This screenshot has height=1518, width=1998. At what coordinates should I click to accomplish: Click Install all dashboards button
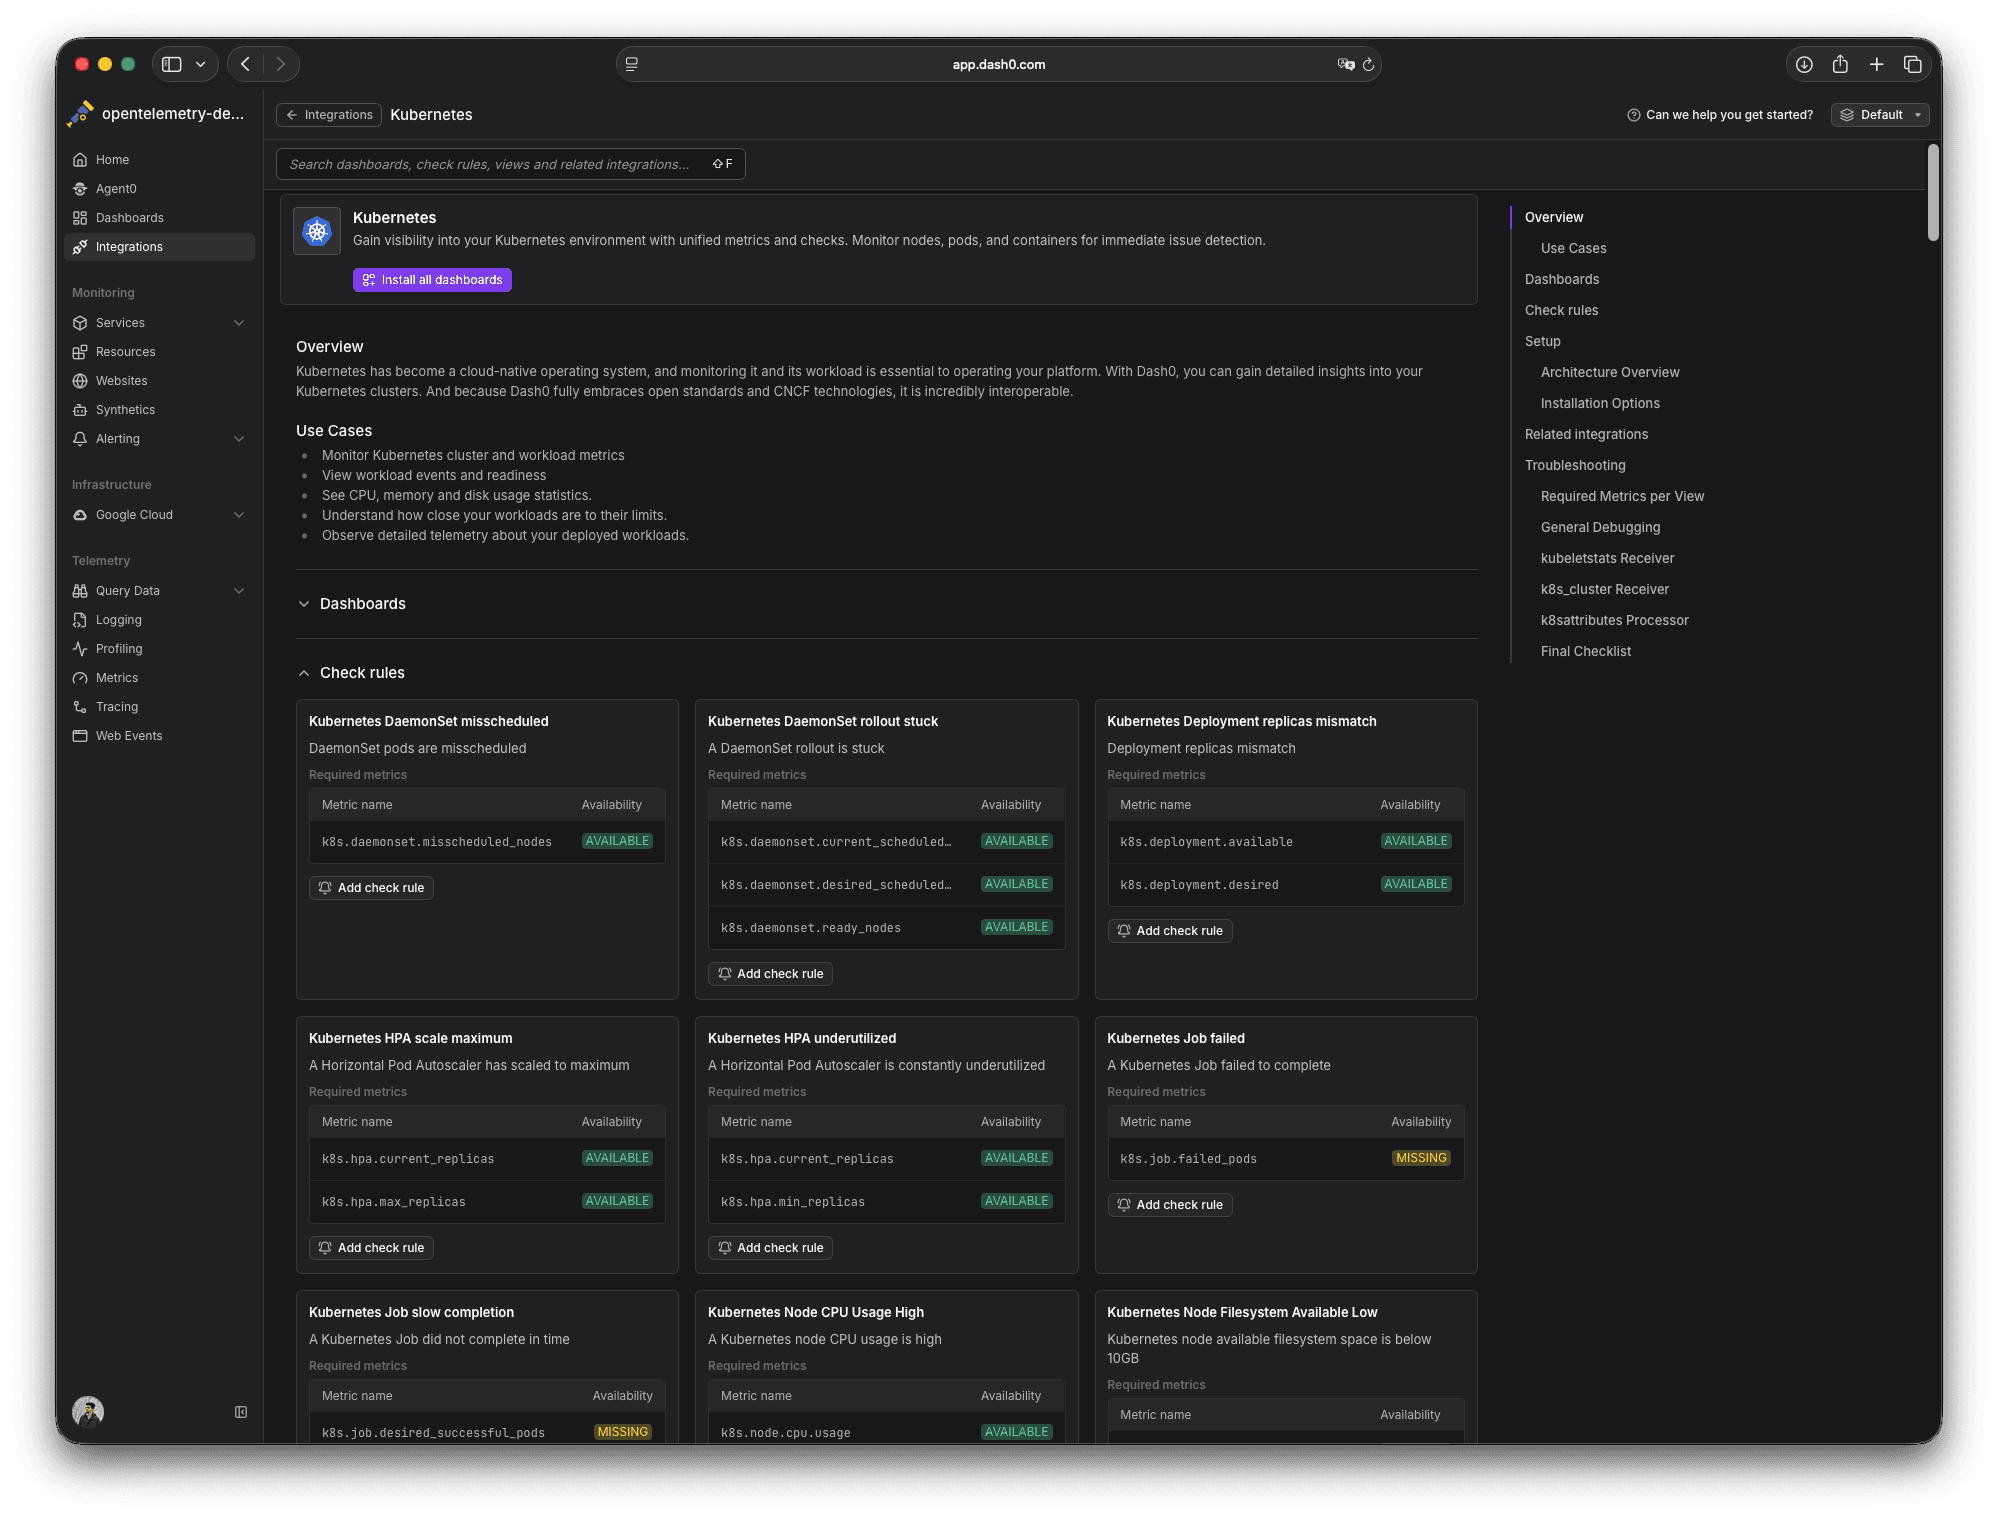(x=432, y=280)
